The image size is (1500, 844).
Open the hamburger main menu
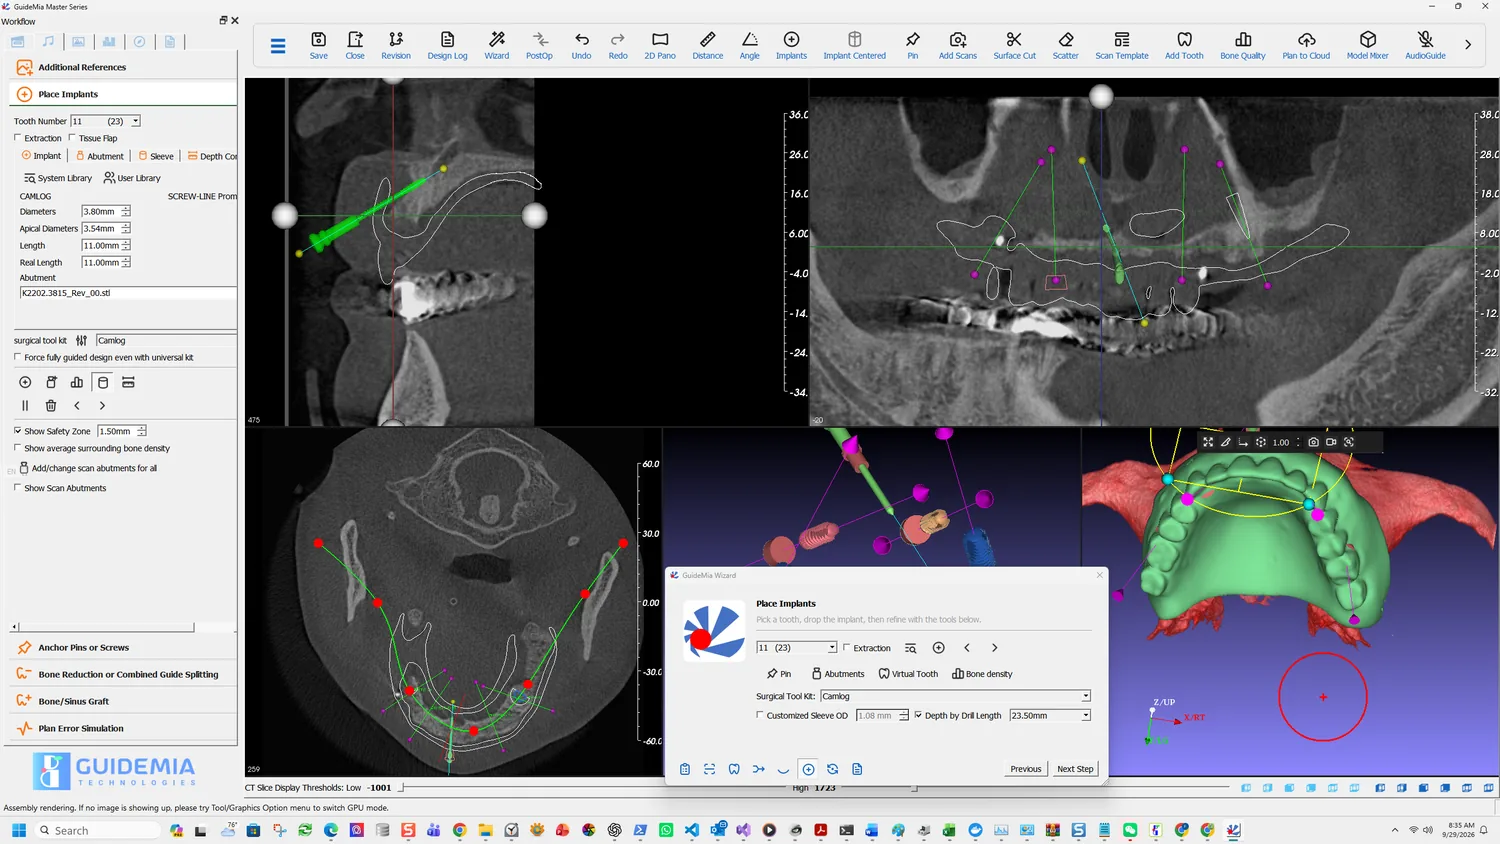[278, 45]
